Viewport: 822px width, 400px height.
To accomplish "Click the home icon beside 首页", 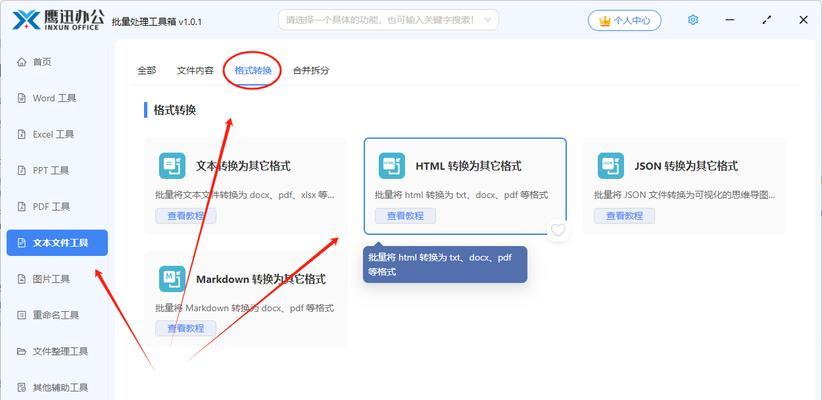I will tap(21, 62).
